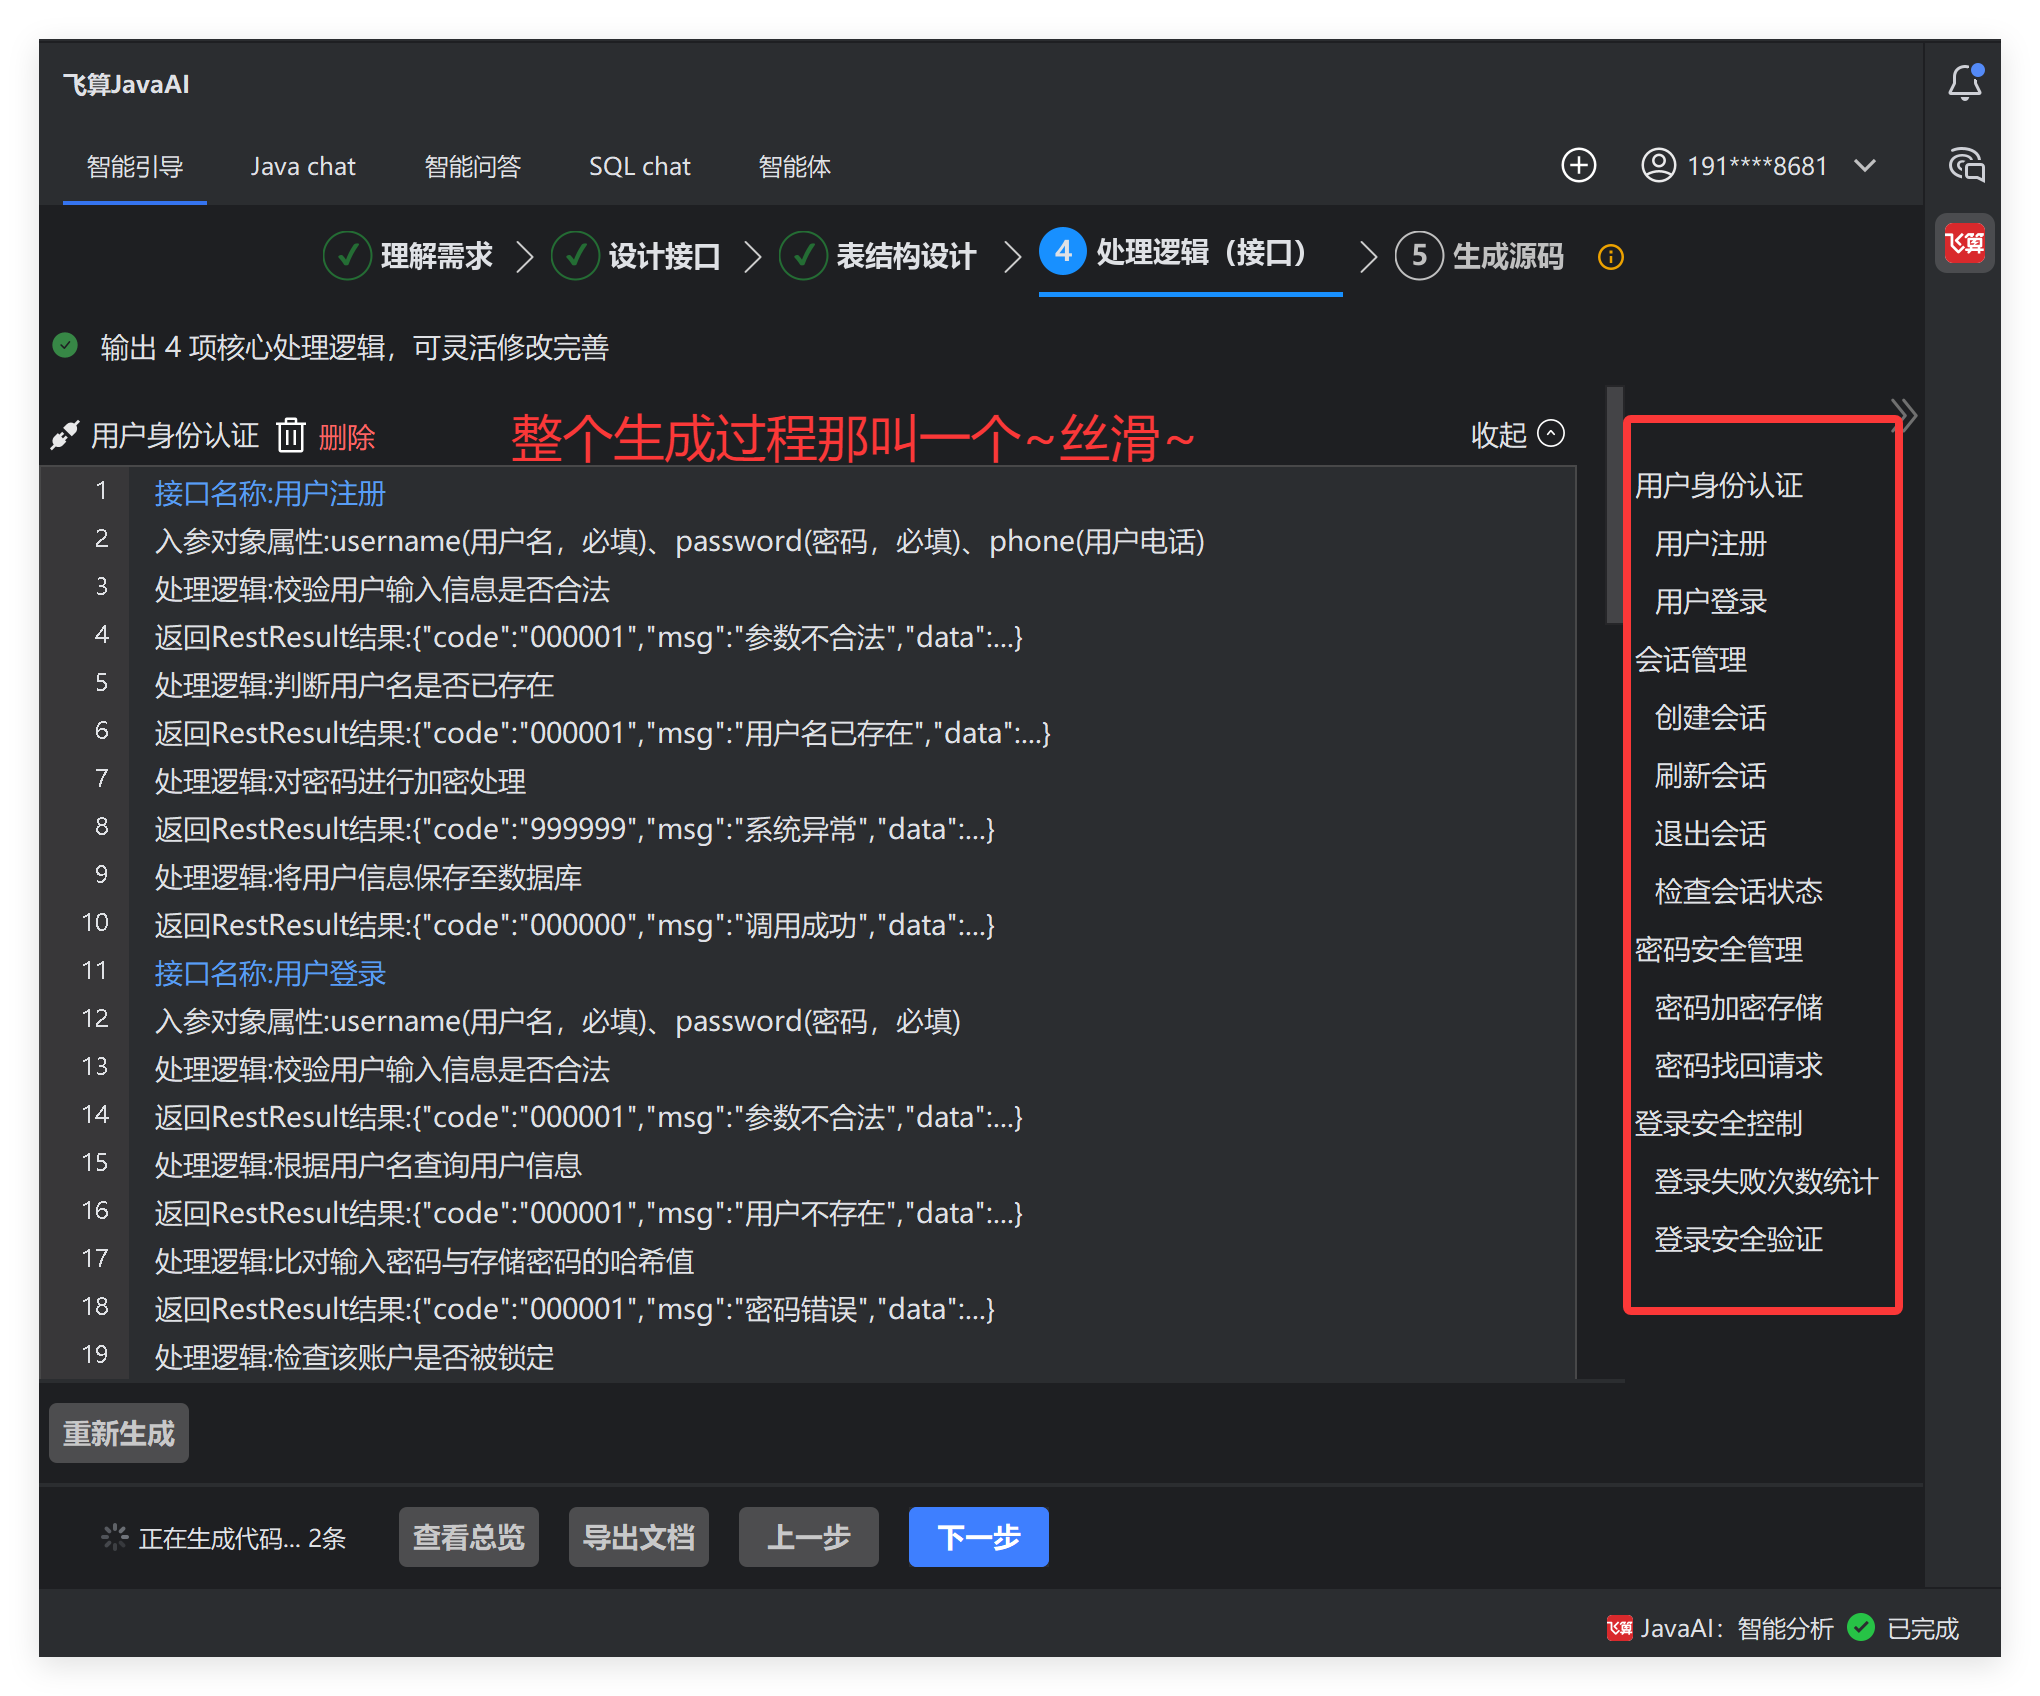The height and width of the screenshot is (1696, 2040).
Task: Click the trash icon beside 删除
Action: click(x=291, y=435)
